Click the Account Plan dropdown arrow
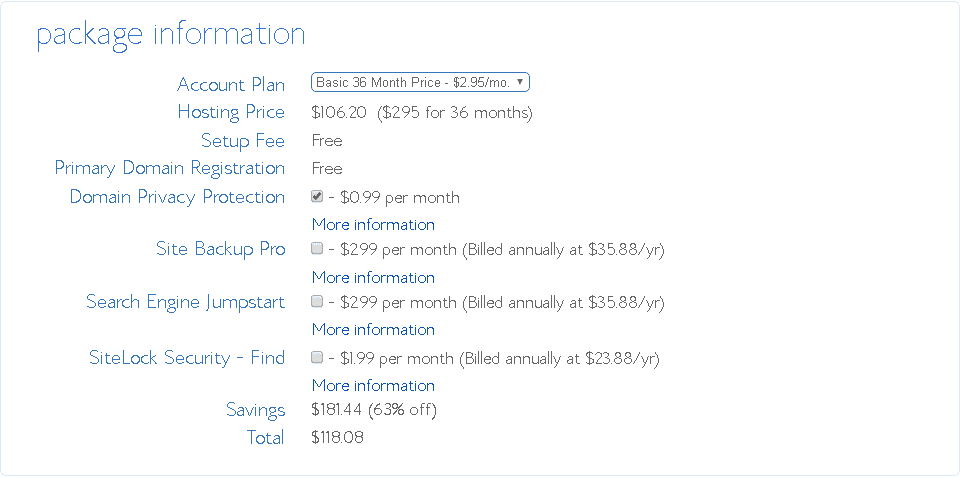 click(x=520, y=82)
